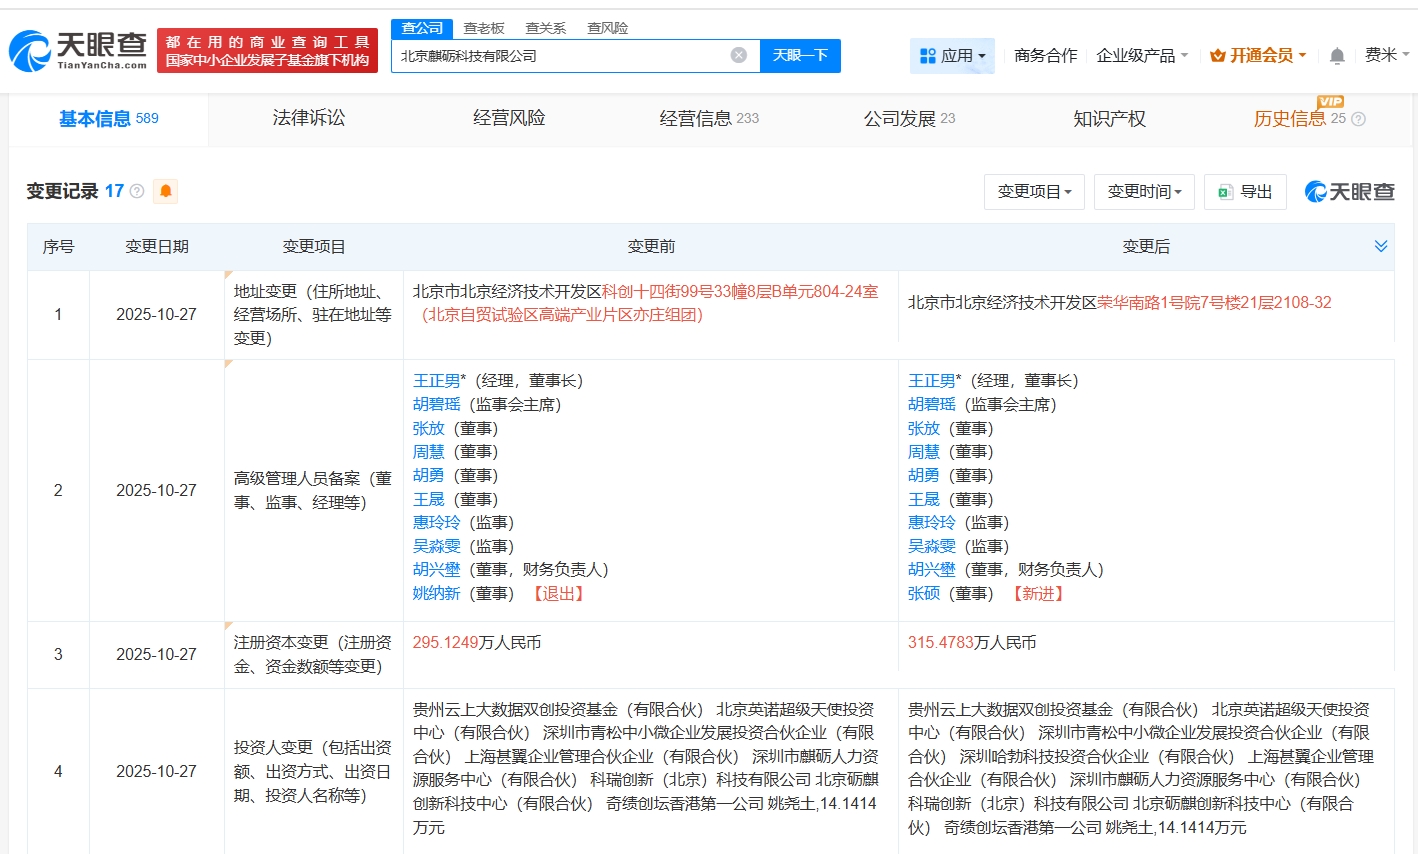Expand the 企业级产品 dropdown in the header
The width and height of the screenshot is (1418, 854).
(x=1139, y=56)
